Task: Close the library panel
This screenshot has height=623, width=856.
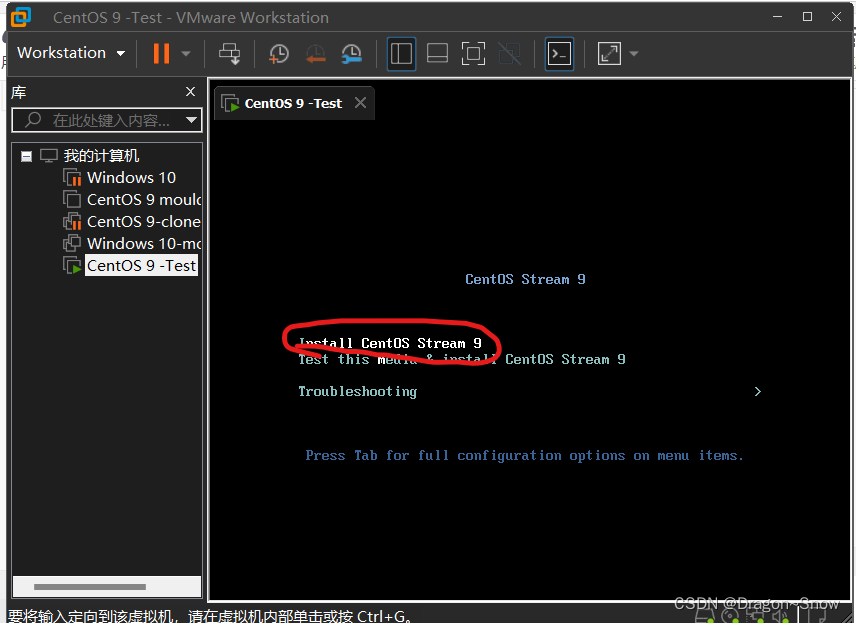Action: (x=191, y=91)
